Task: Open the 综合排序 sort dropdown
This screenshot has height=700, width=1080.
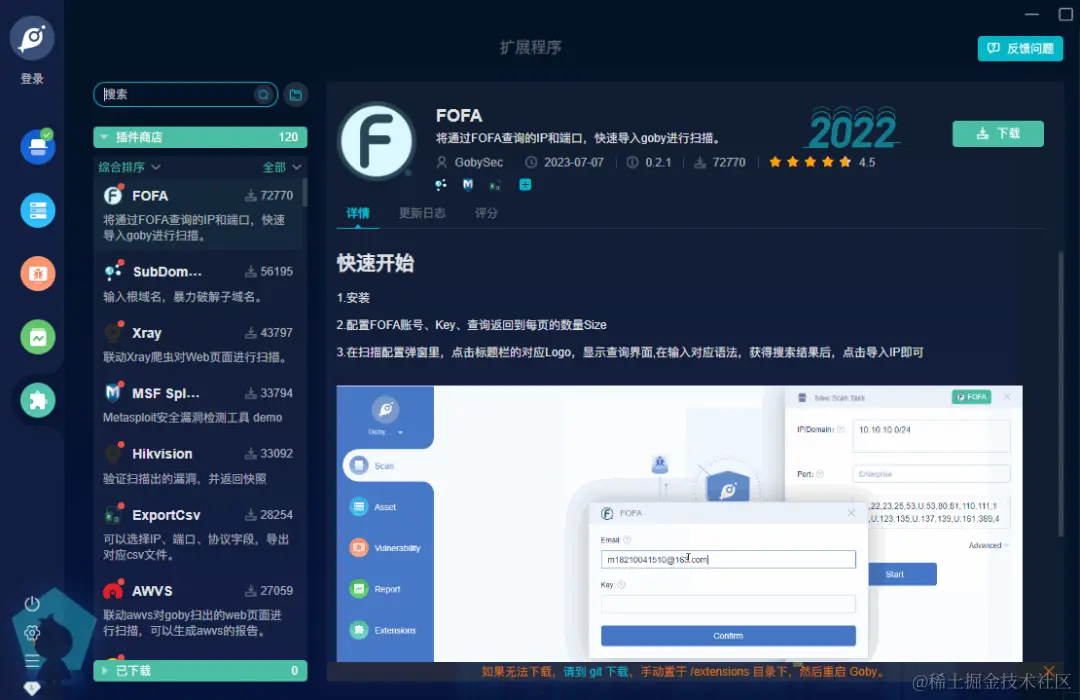Action: 129,167
